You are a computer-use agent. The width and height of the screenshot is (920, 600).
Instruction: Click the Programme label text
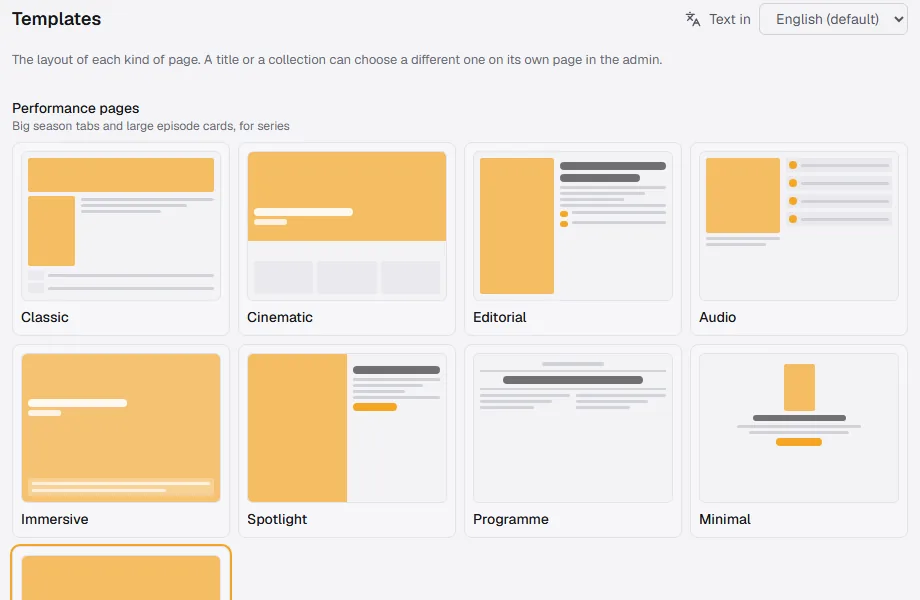[x=510, y=519]
